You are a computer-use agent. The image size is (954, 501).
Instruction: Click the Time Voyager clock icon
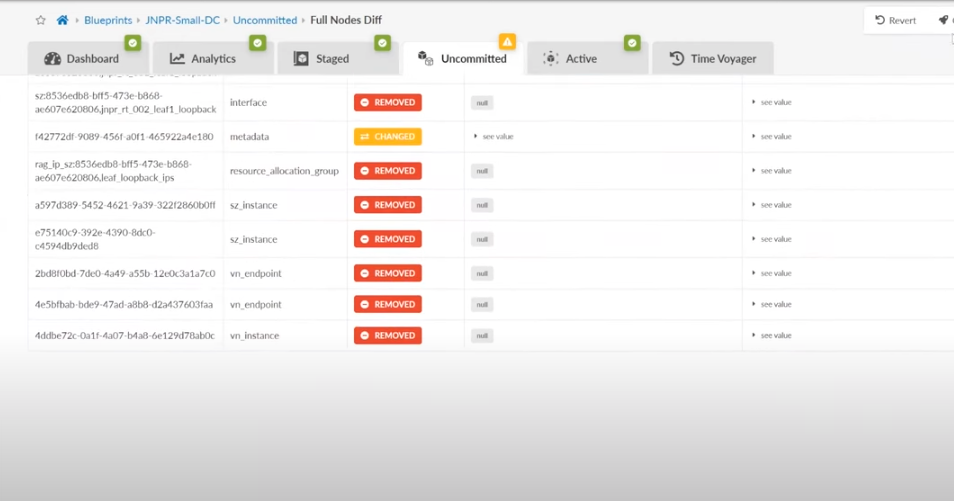[x=677, y=58]
